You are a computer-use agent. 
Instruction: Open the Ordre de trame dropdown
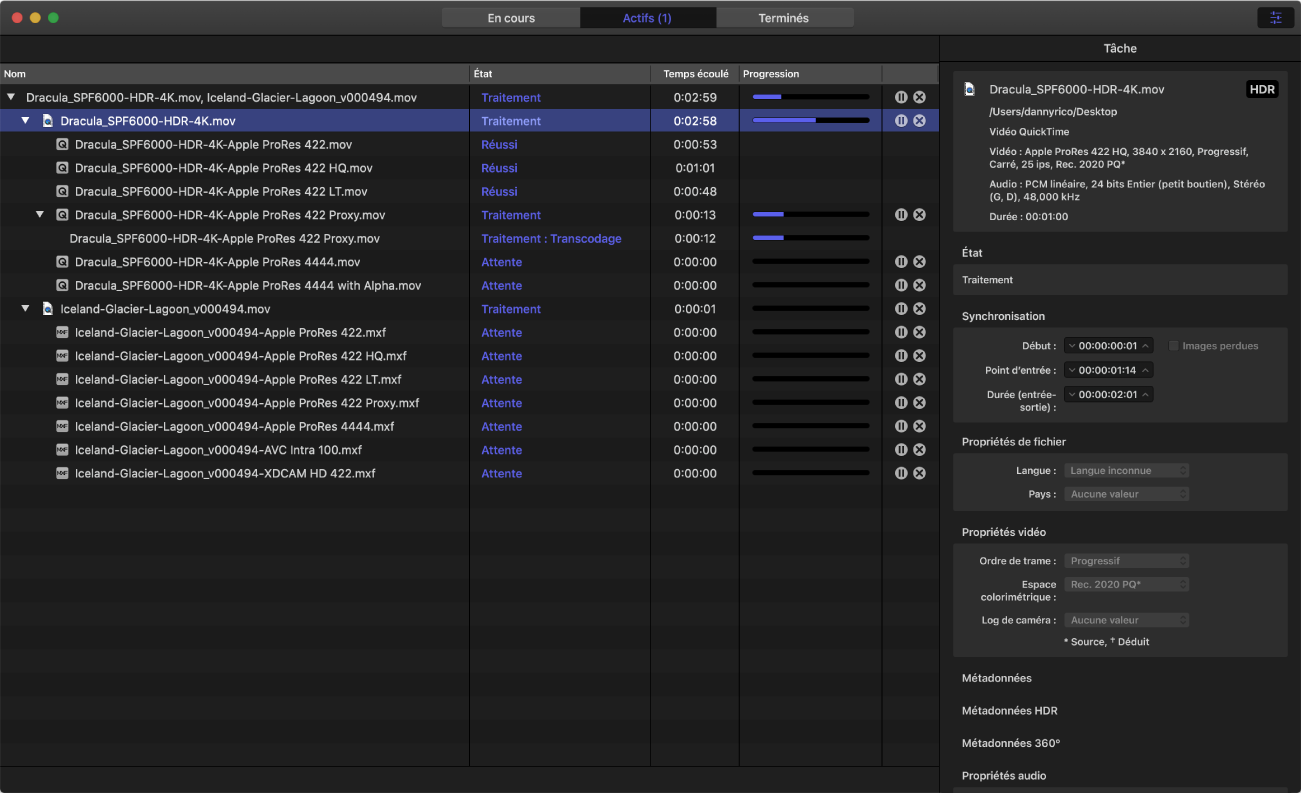(1126, 561)
